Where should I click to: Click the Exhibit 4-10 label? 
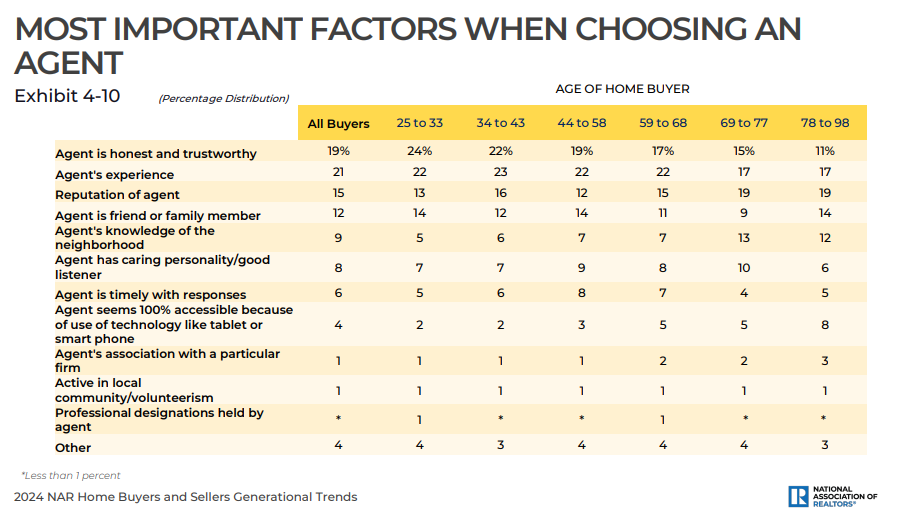click(x=67, y=96)
